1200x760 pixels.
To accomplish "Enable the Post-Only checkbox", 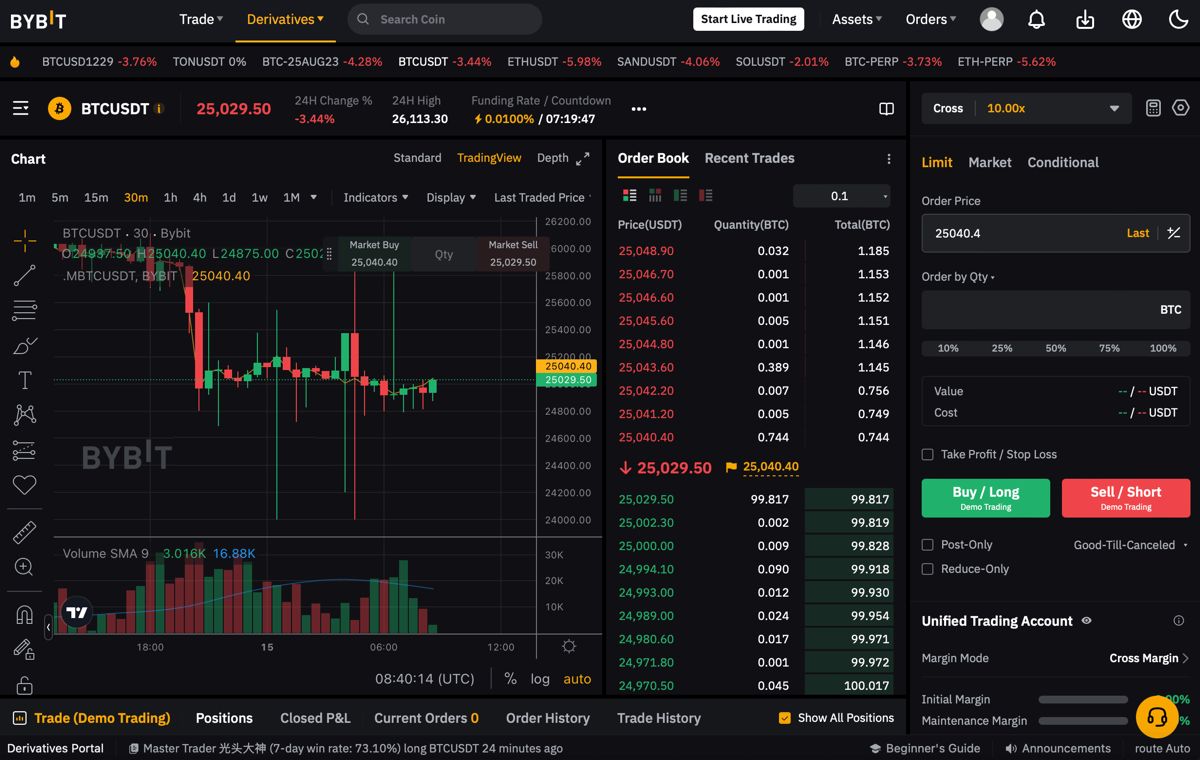I will [928, 545].
